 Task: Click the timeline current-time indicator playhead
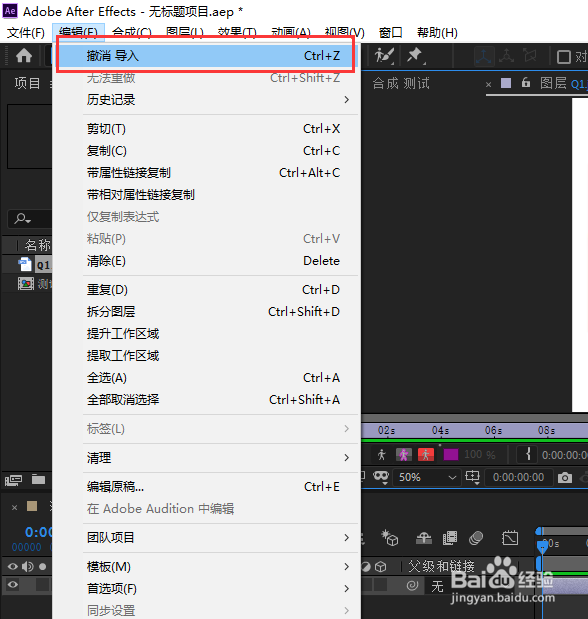pyautogui.click(x=542, y=546)
